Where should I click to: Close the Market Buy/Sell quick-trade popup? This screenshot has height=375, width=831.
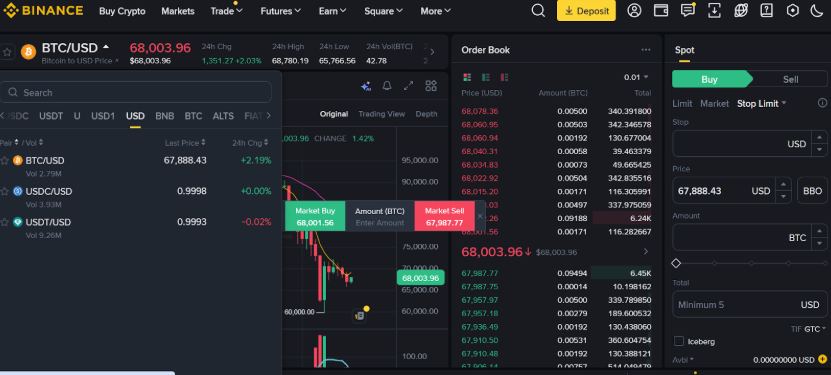click(480, 216)
